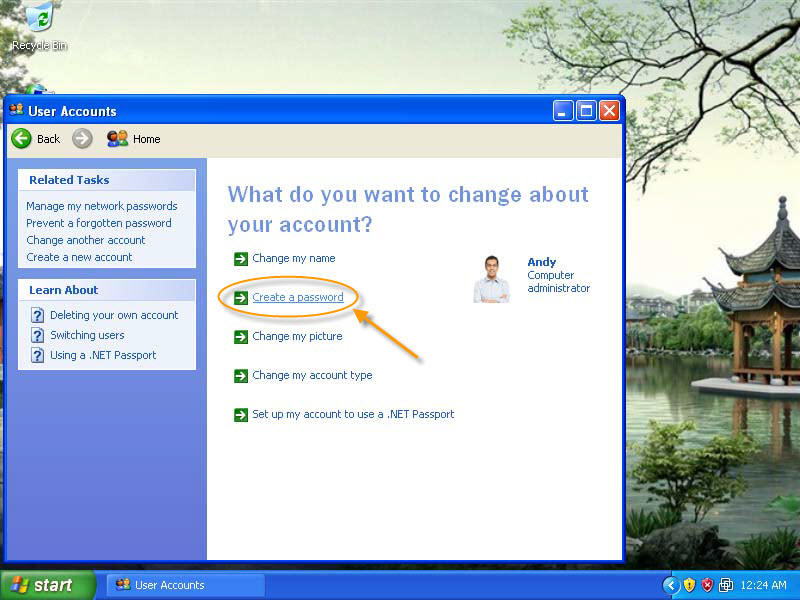This screenshot has width=800, height=600.
Task: Open Using a .NET Passport help topic
Action: (x=103, y=355)
